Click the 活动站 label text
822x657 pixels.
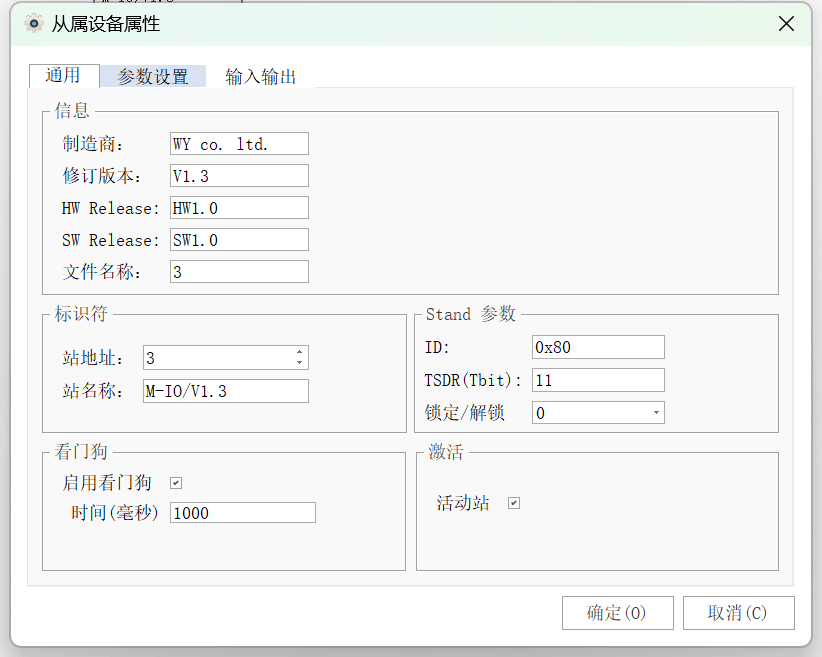click(x=463, y=503)
